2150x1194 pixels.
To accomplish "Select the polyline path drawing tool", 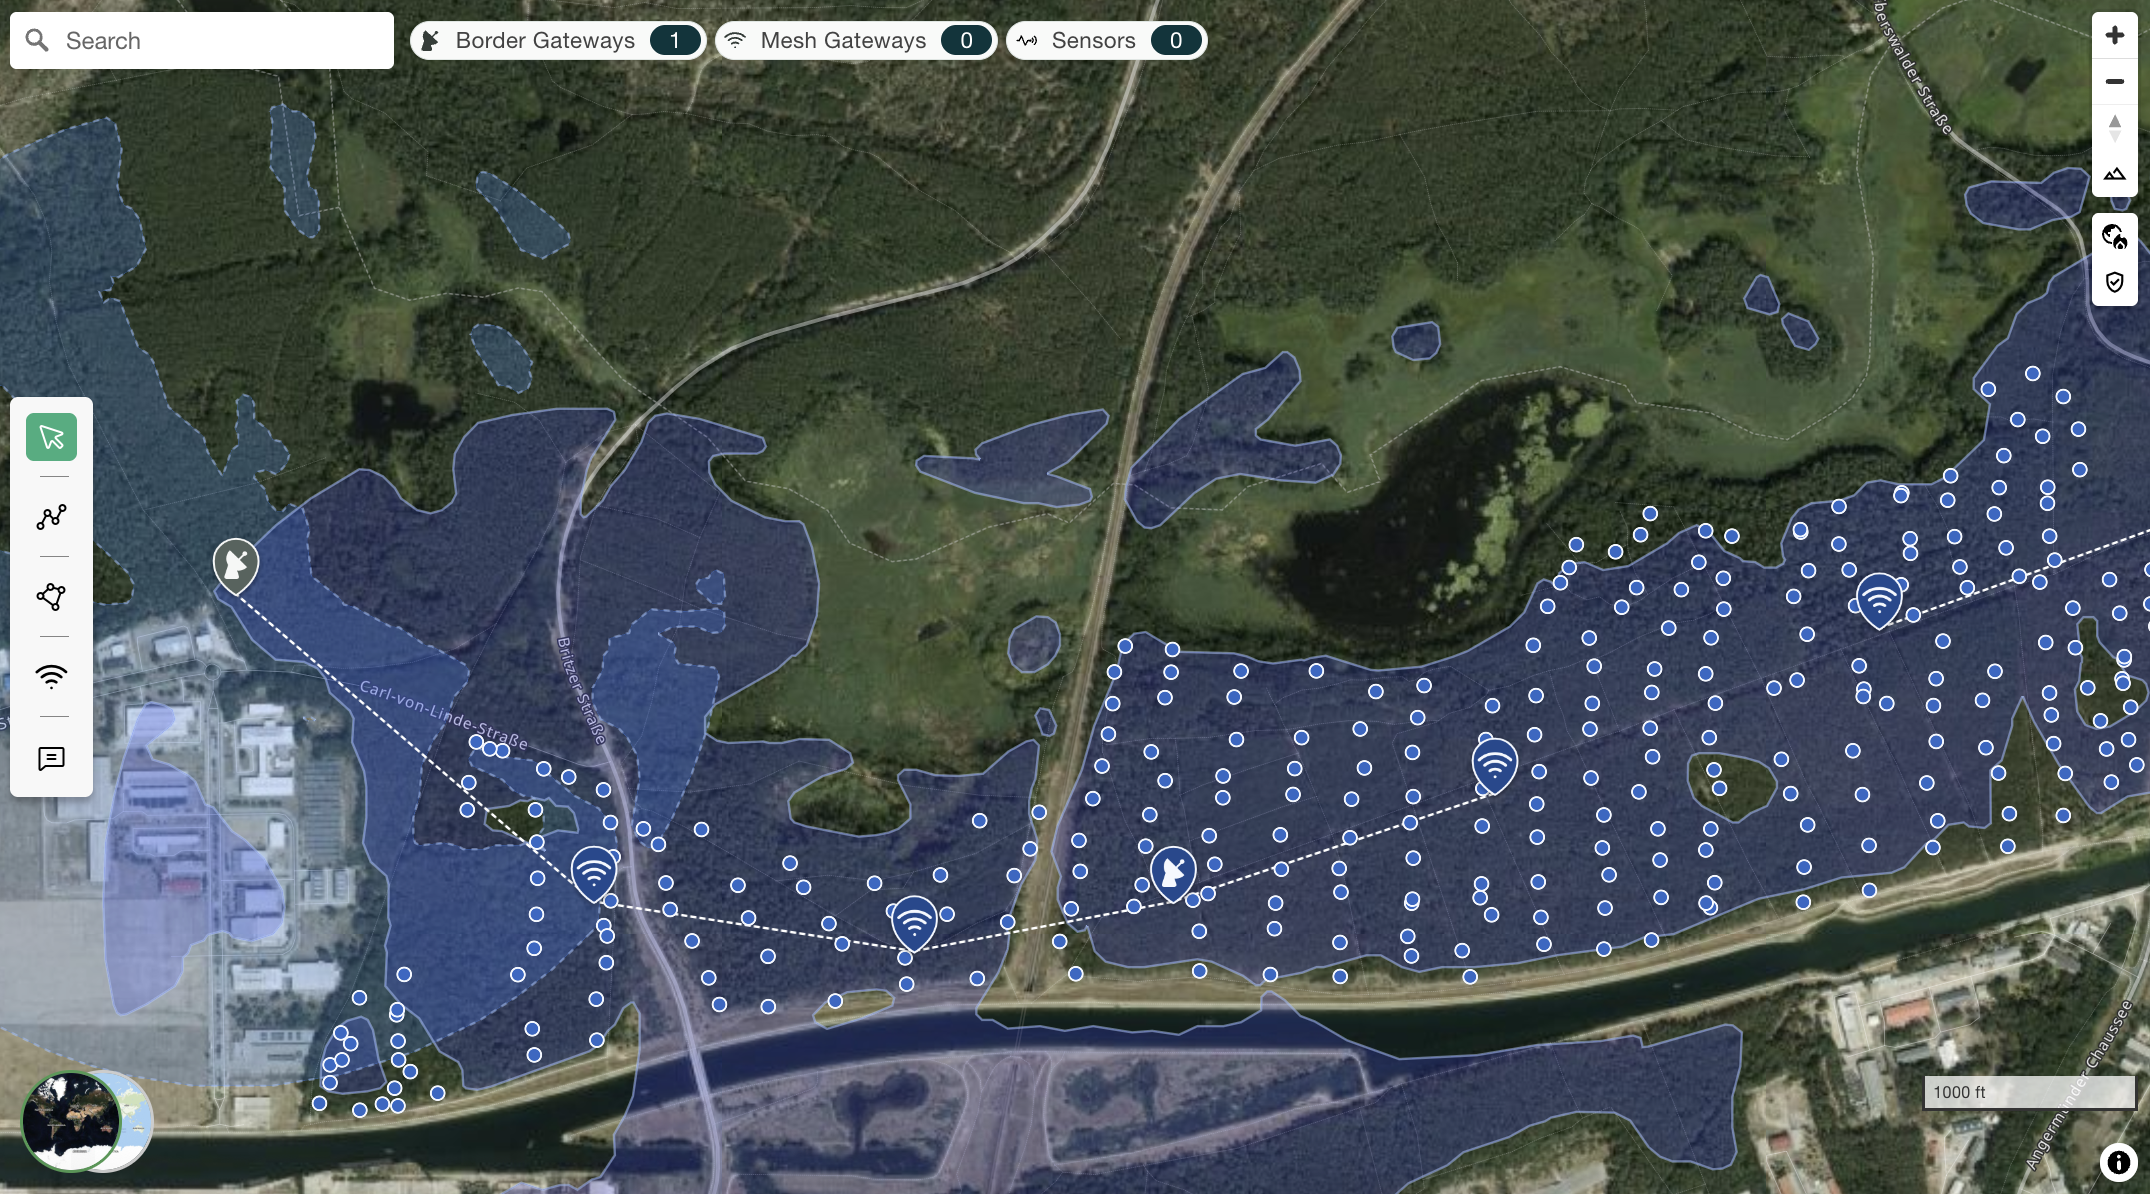I will [x=51, y=517].
